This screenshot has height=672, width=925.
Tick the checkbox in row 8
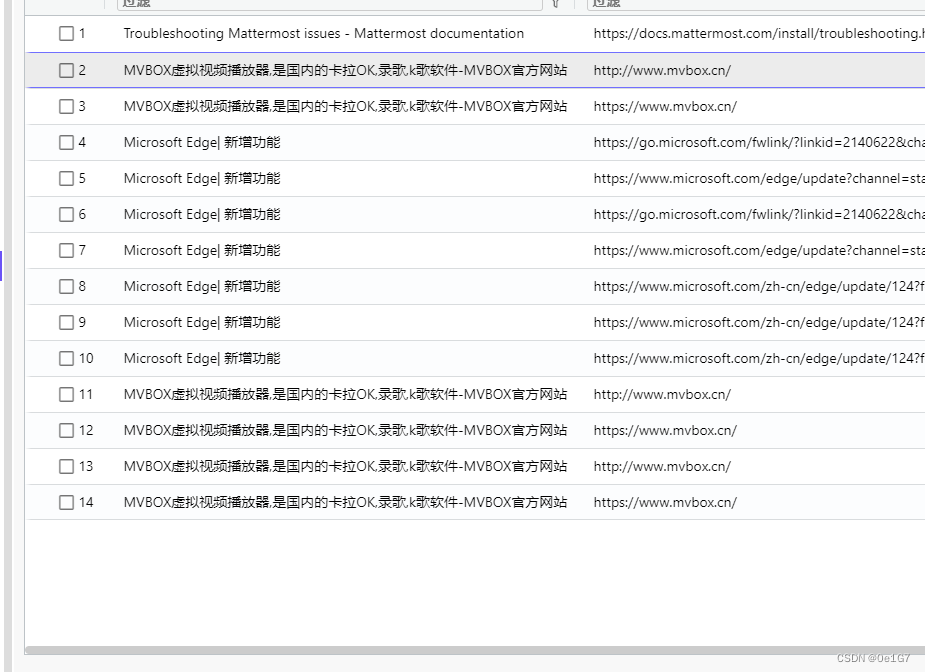(66, 287)
